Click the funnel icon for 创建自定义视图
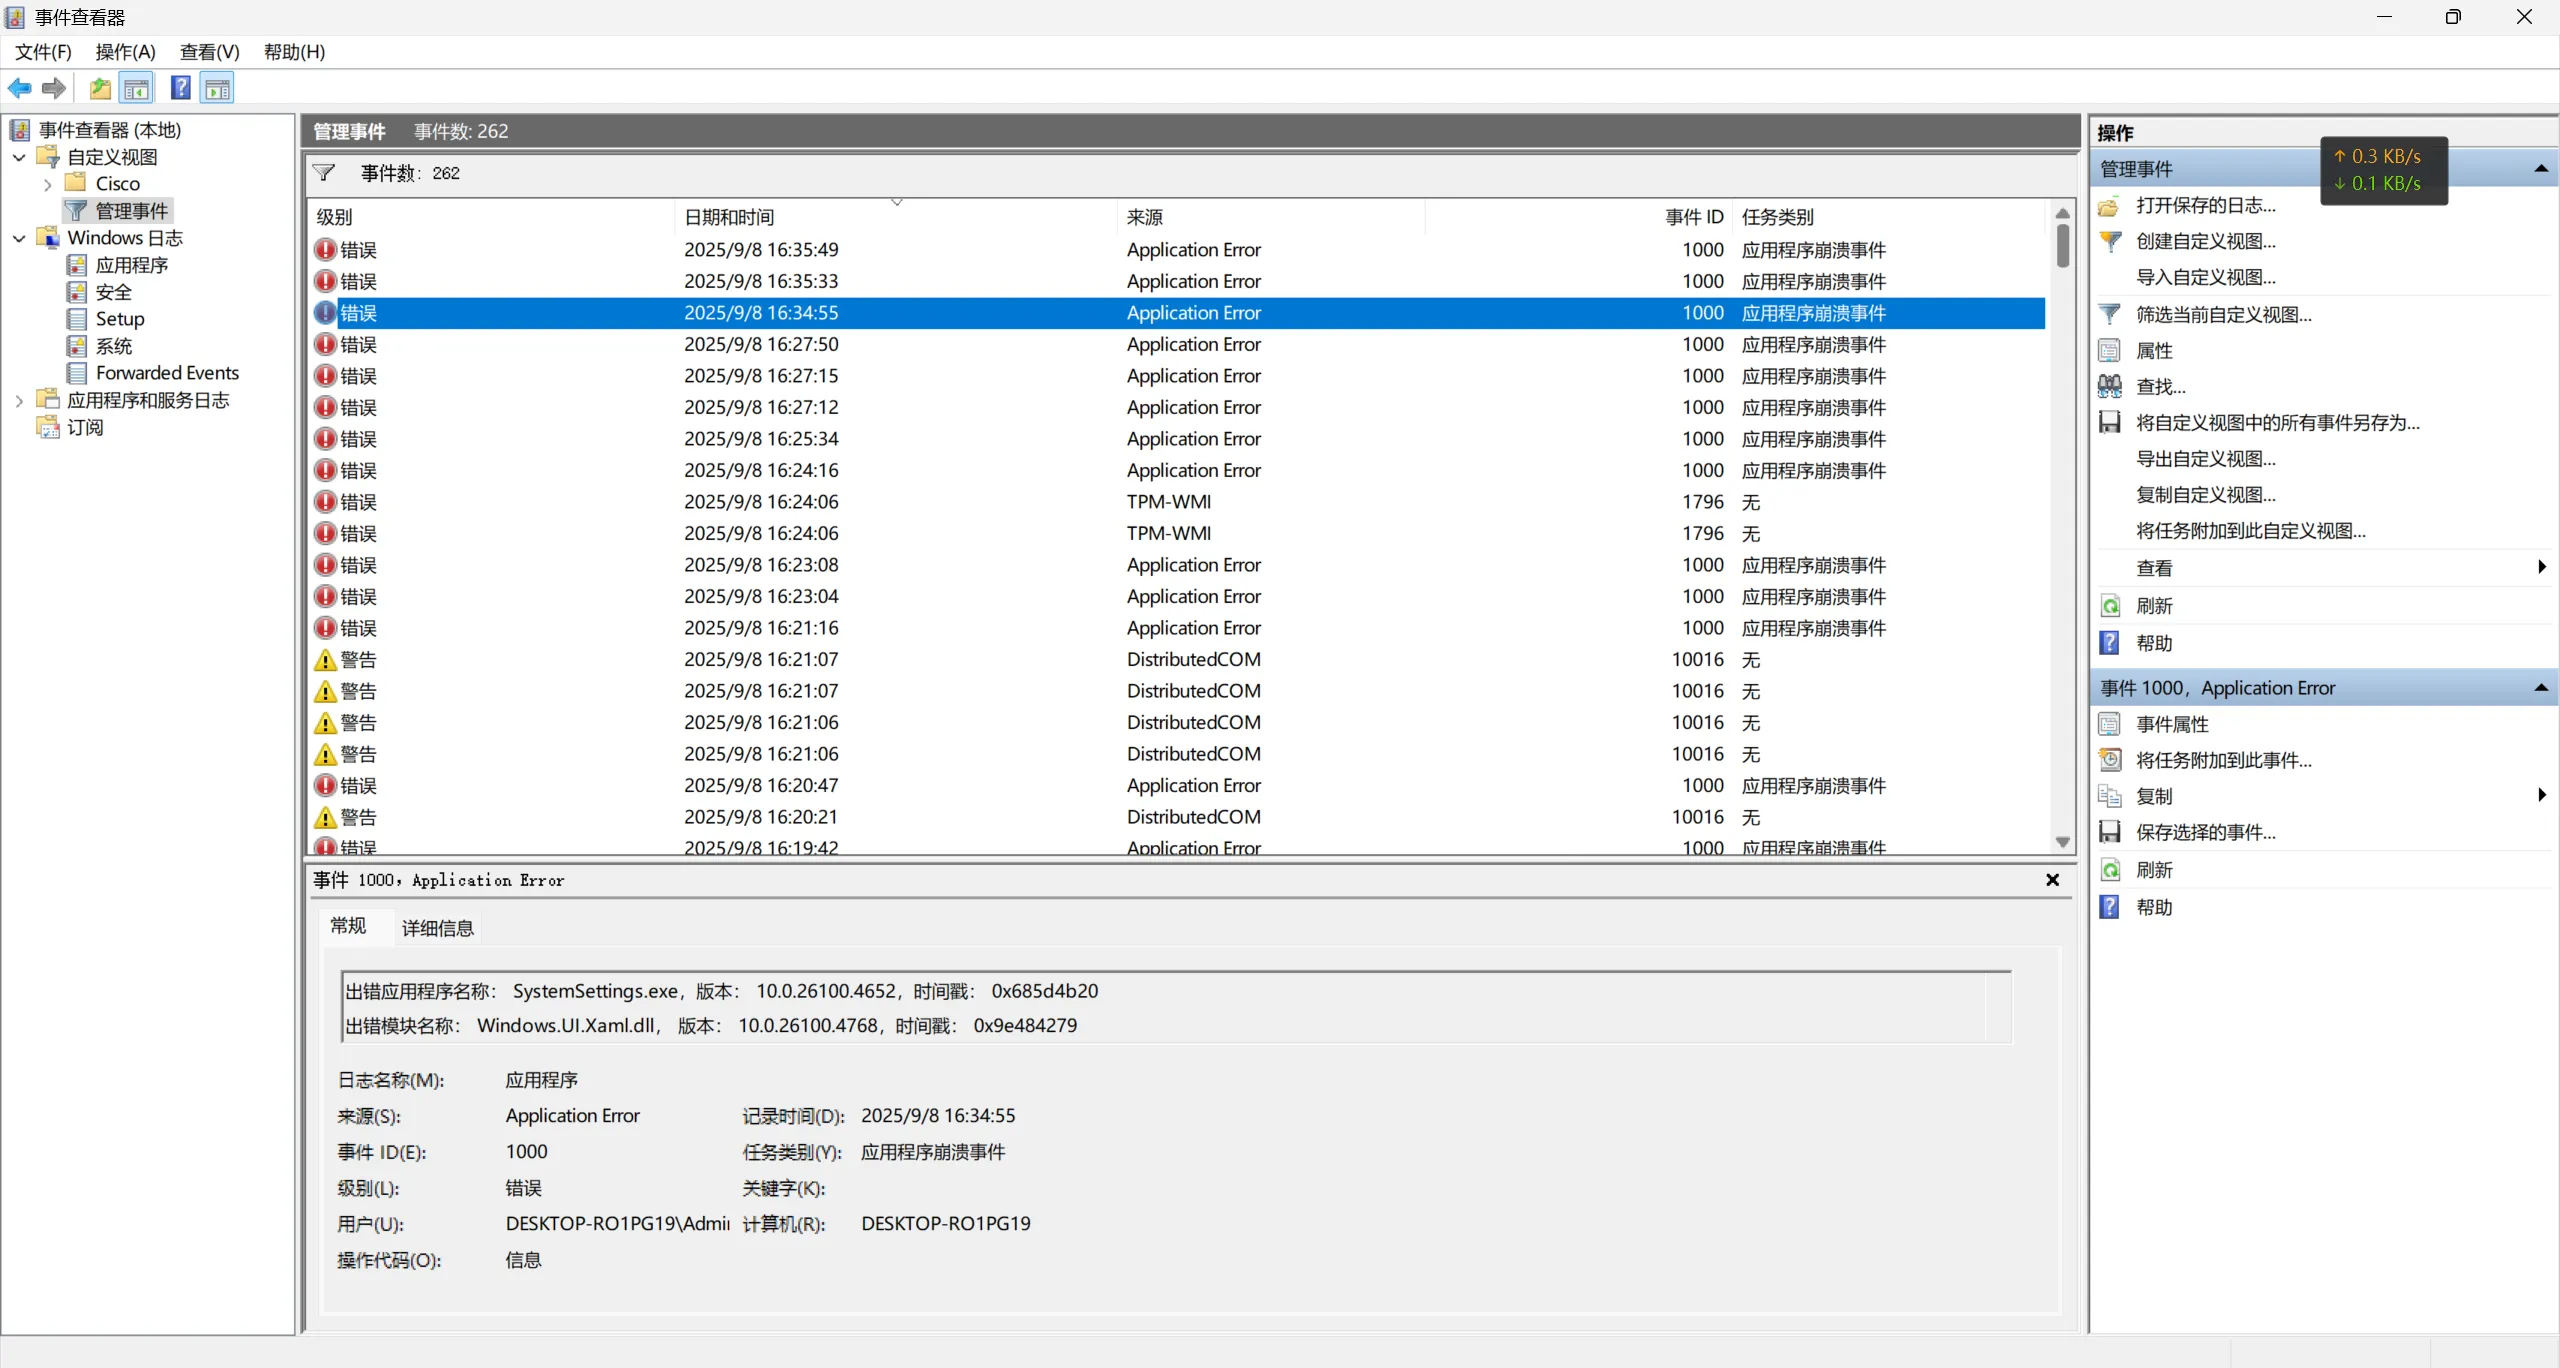Image resolution: width=2560 pixels, height=1368 pixels. [x=2110, y=241]
